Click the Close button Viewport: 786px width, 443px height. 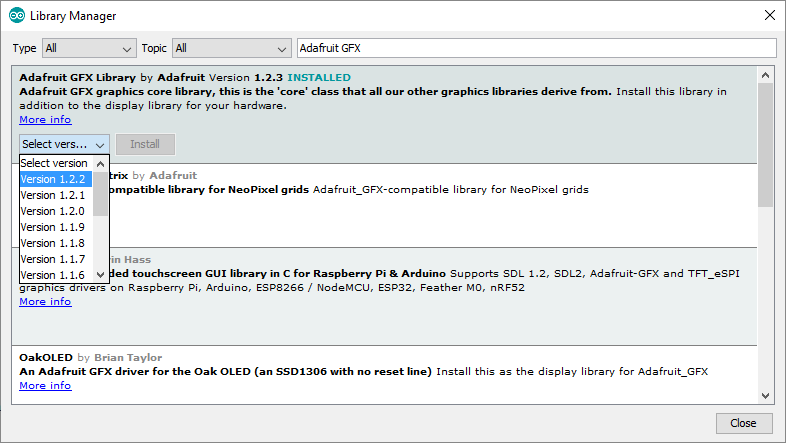(x=743, y=423)
